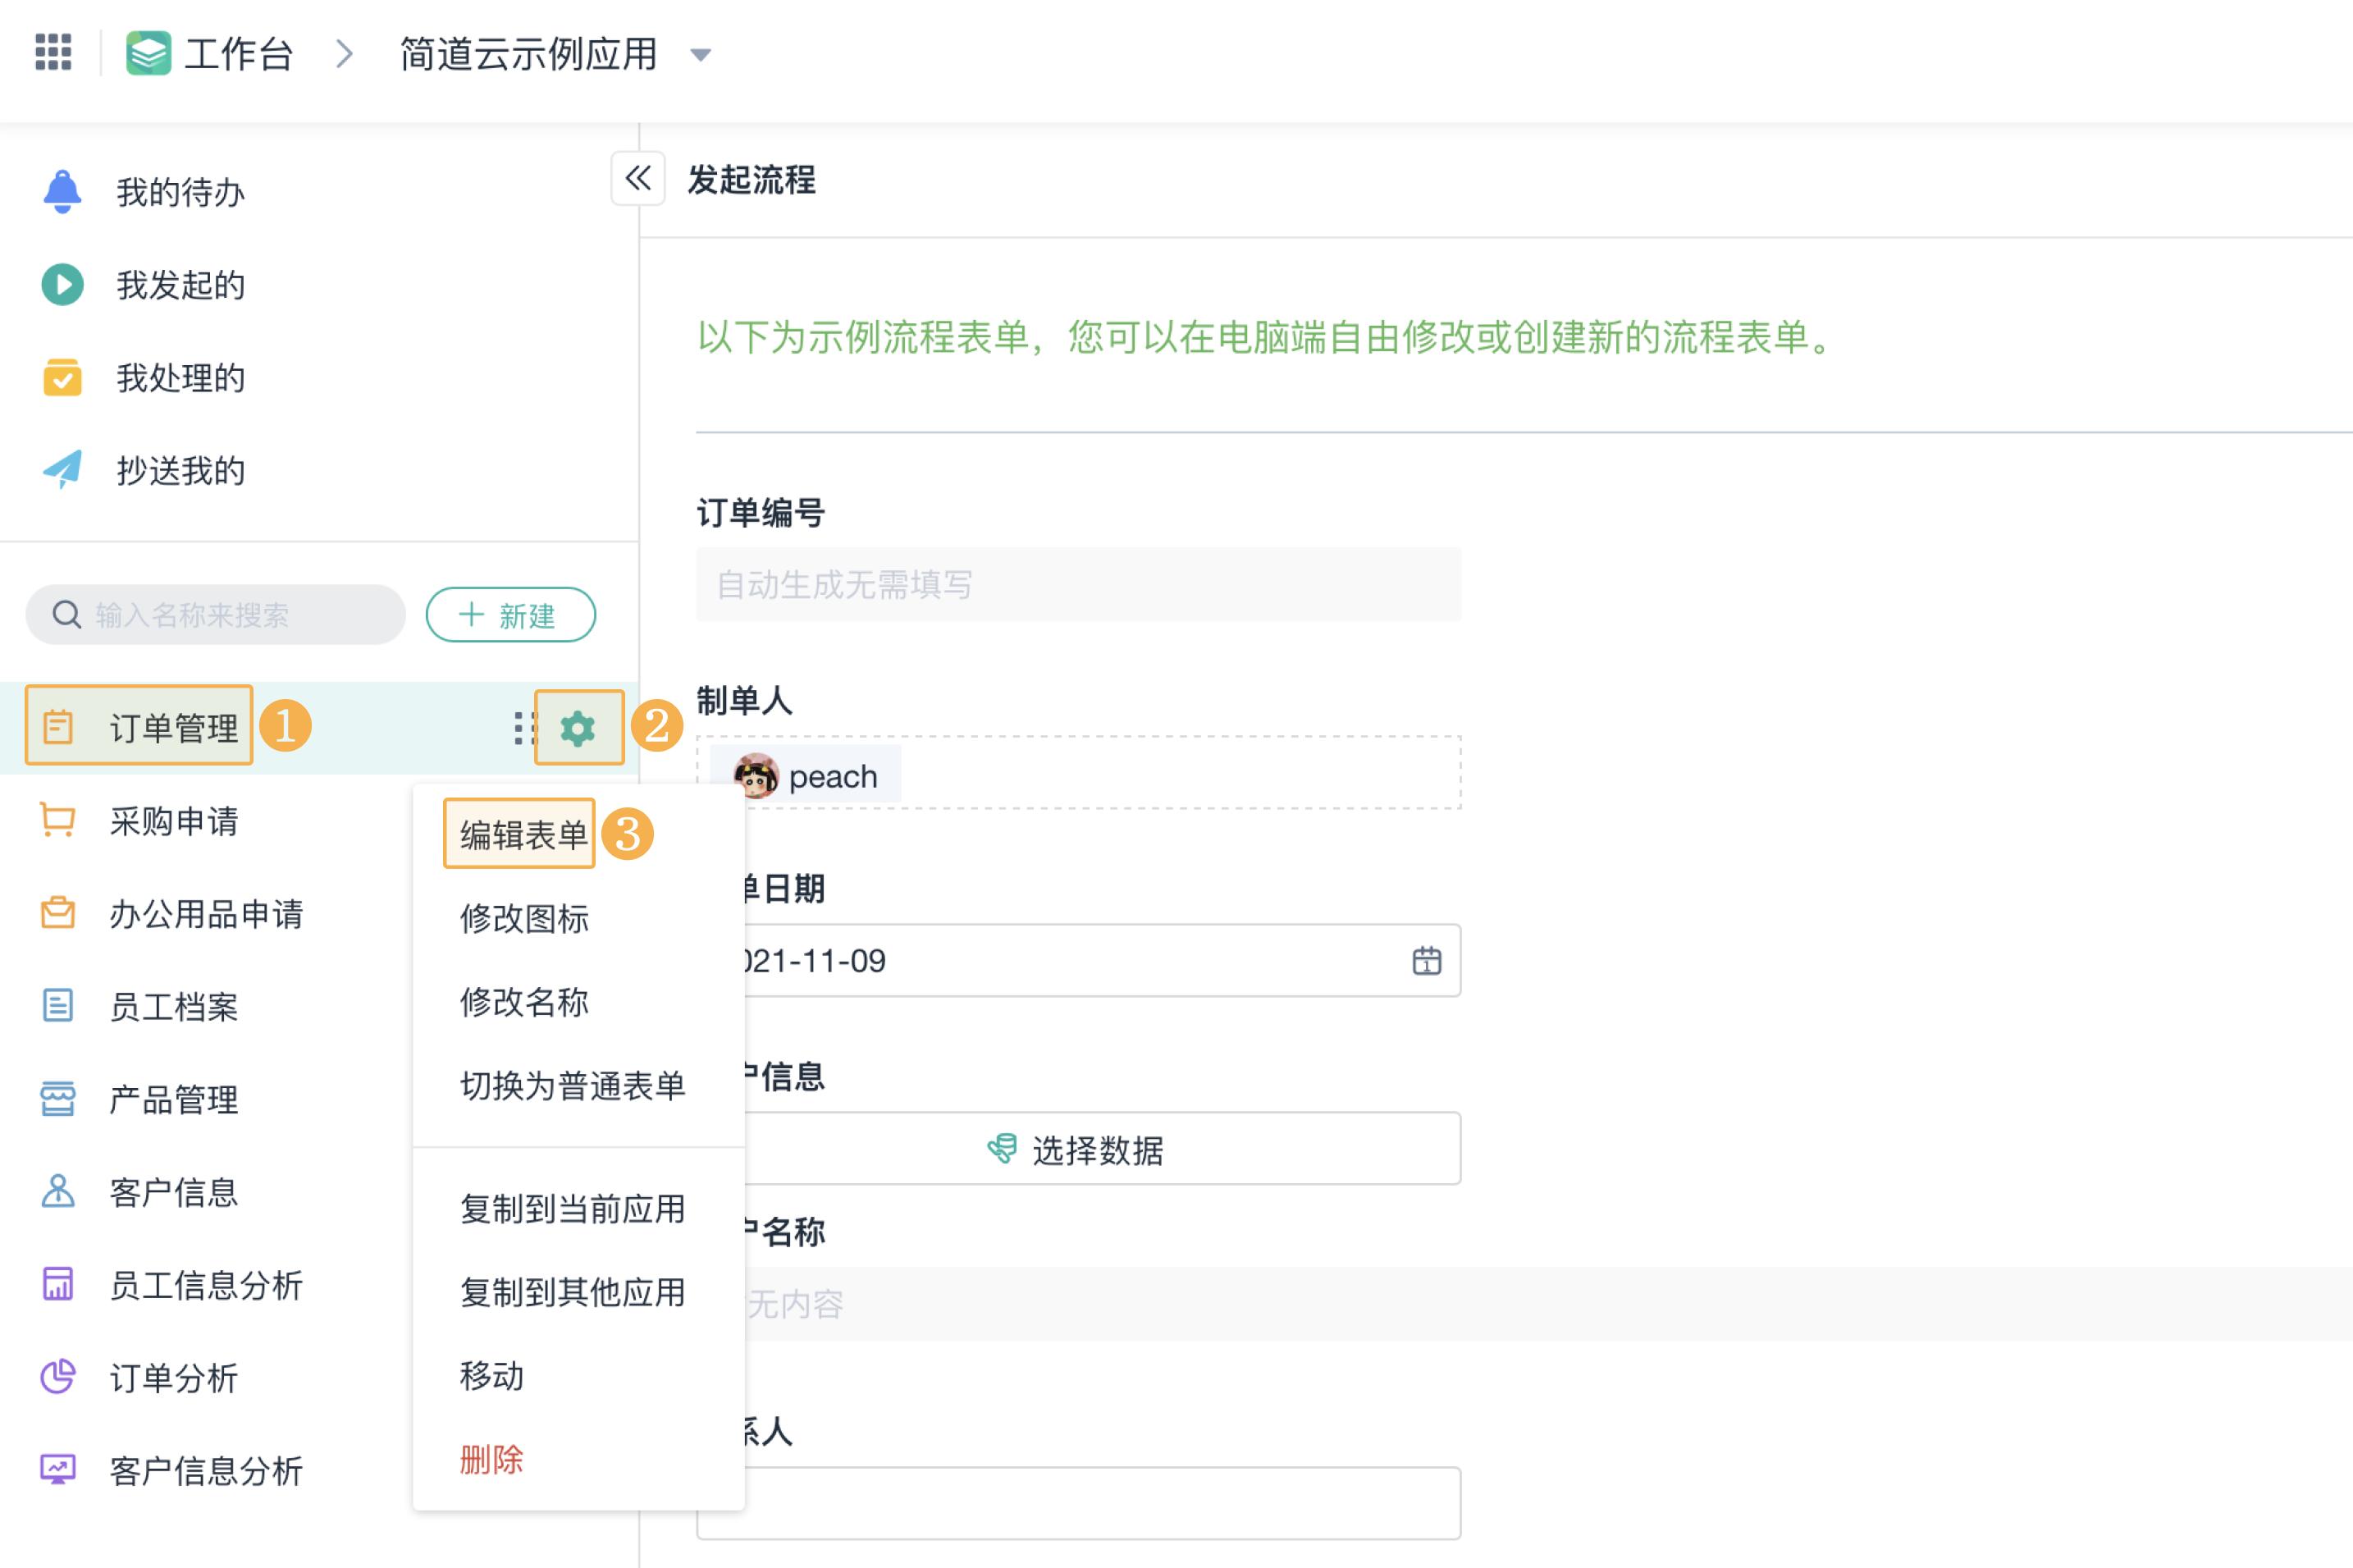
Task: Open the 采购申请 shopping cart icon
Action: click(x=57, y=821)
